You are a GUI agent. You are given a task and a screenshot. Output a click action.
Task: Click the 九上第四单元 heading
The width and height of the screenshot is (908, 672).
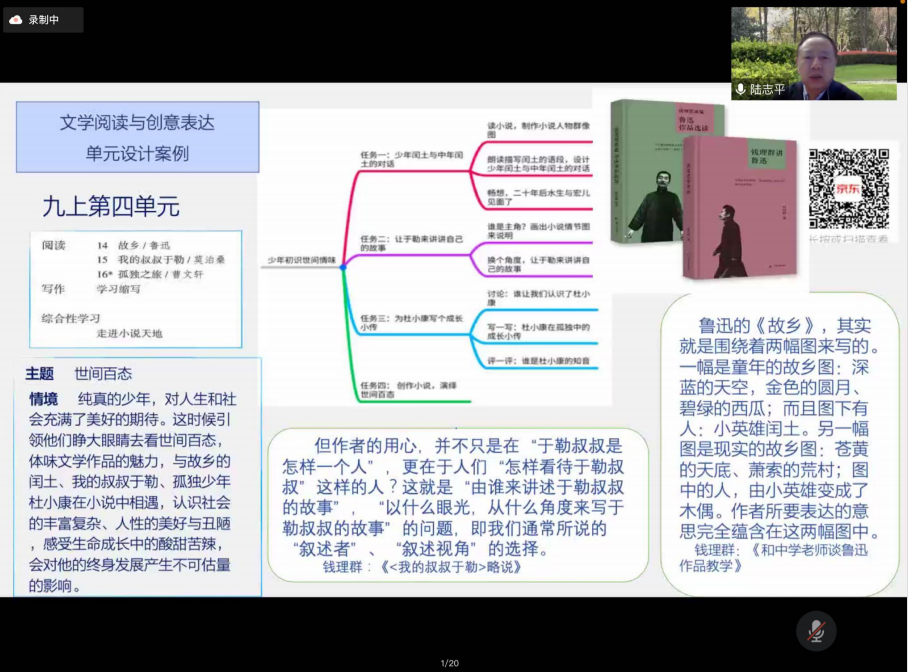coord(111,207)
